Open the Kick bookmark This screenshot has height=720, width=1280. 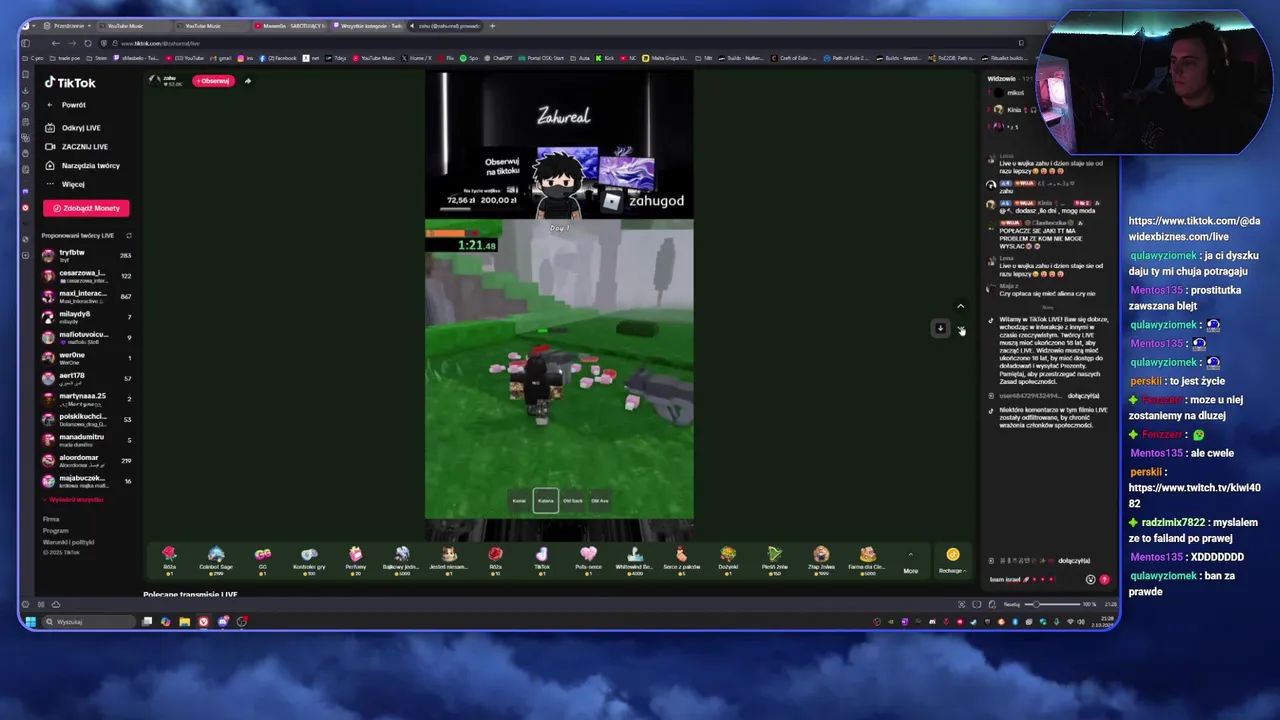click(606, 58)
